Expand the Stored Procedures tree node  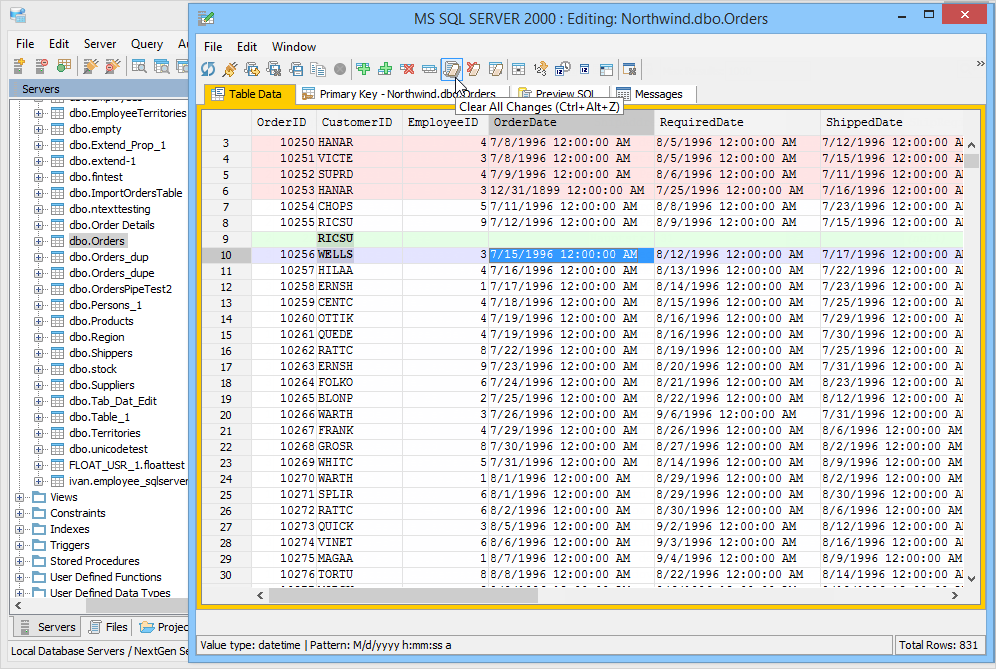(x=20, y=561)
